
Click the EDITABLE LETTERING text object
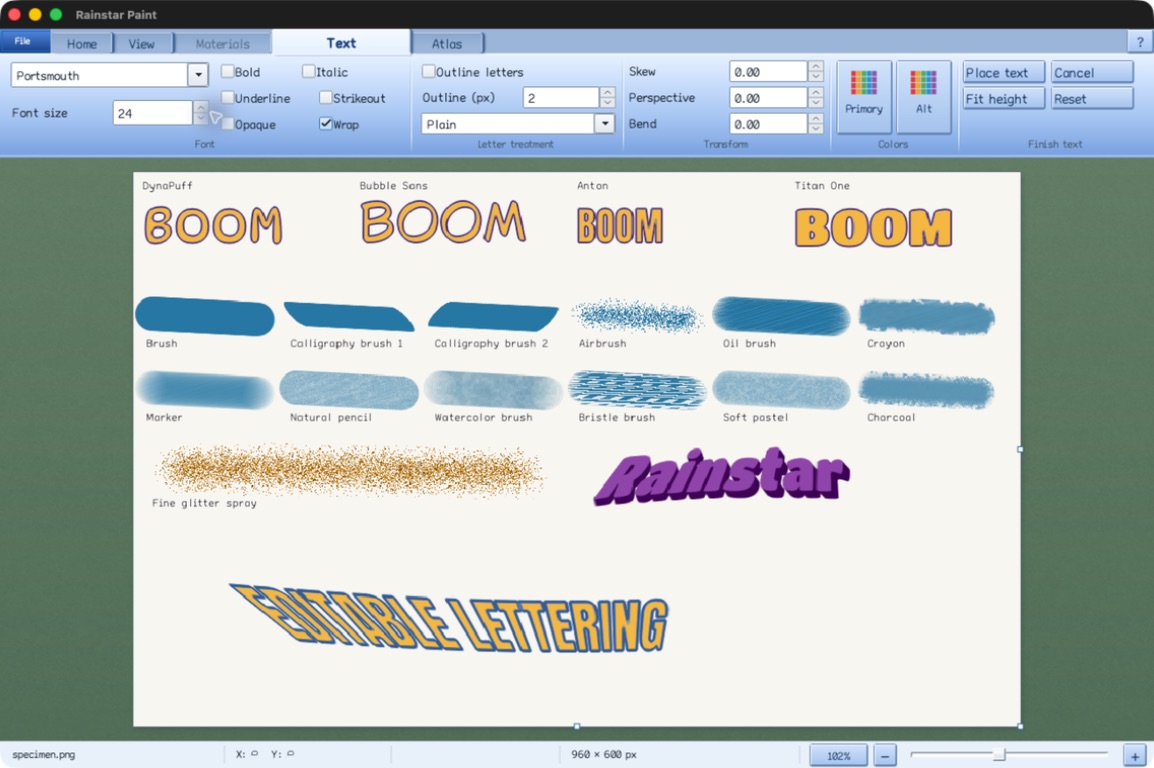pos(449,618)
